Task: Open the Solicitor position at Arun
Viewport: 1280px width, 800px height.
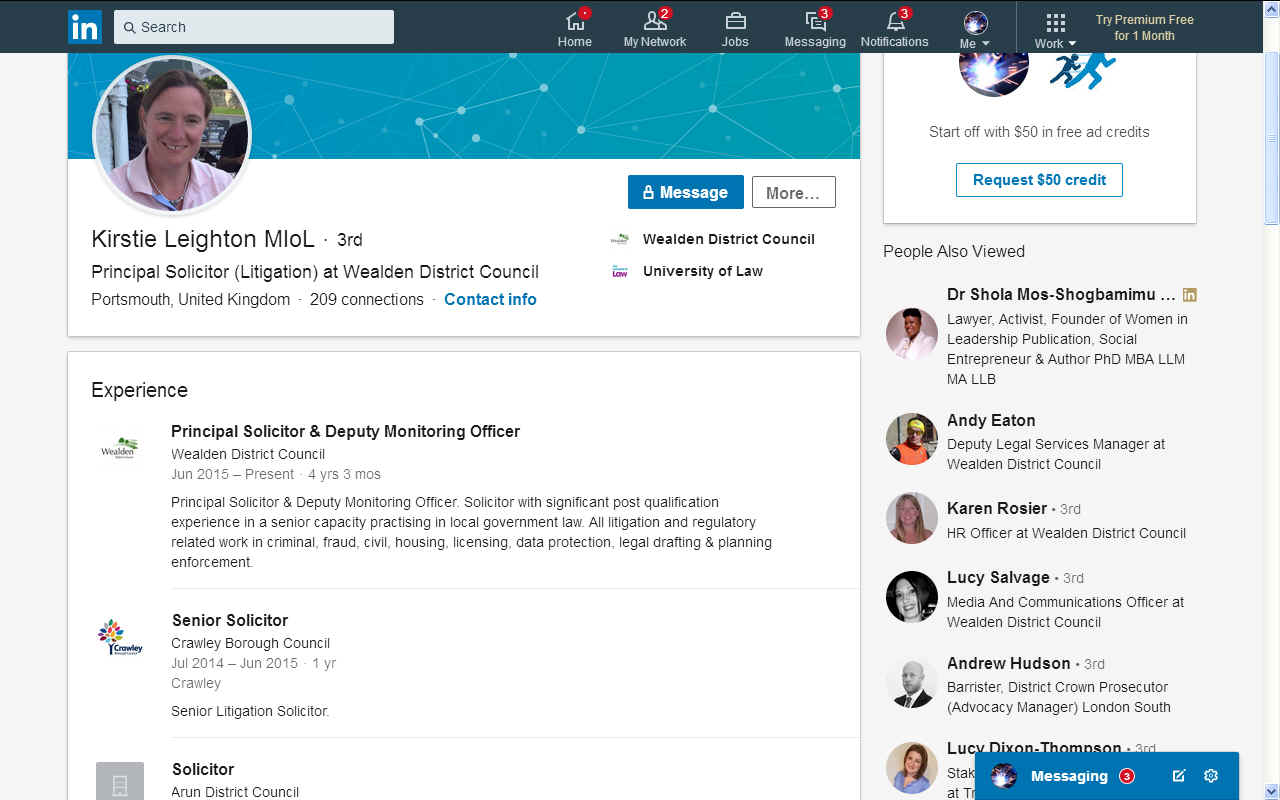Action: tap(203, 769)
